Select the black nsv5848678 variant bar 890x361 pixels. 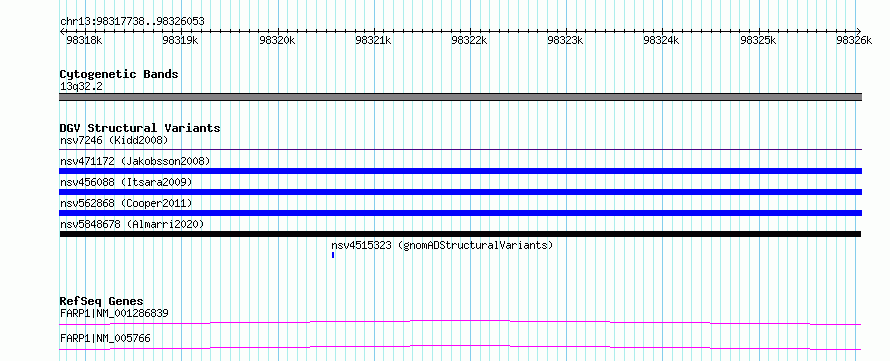coord(460,234)
